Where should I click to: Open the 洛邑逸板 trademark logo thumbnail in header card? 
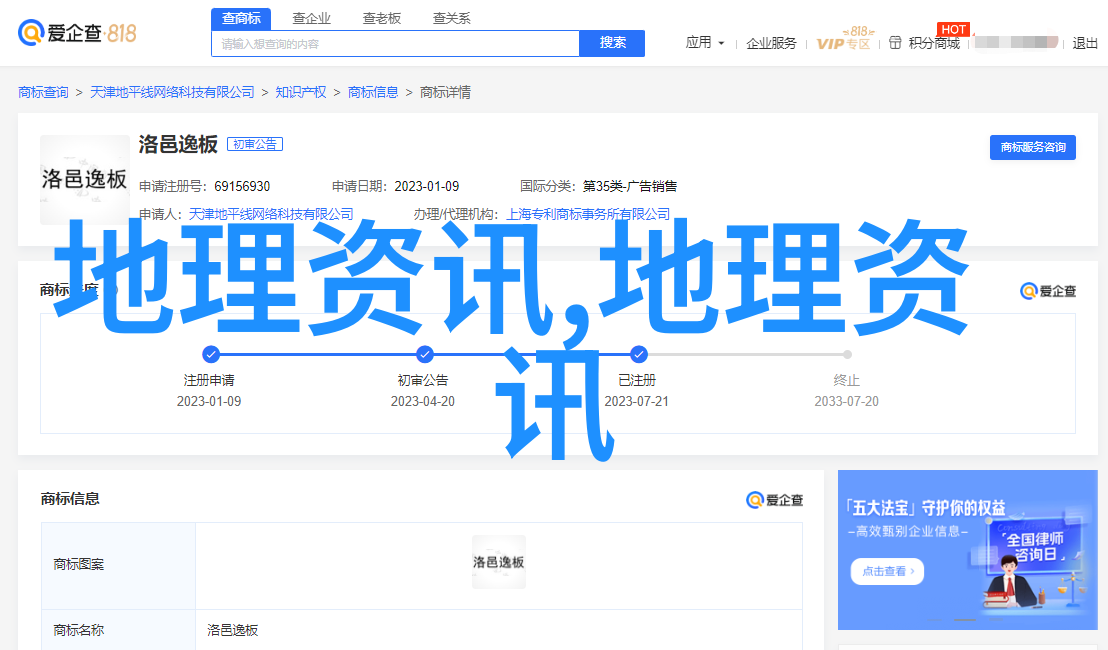85,179
